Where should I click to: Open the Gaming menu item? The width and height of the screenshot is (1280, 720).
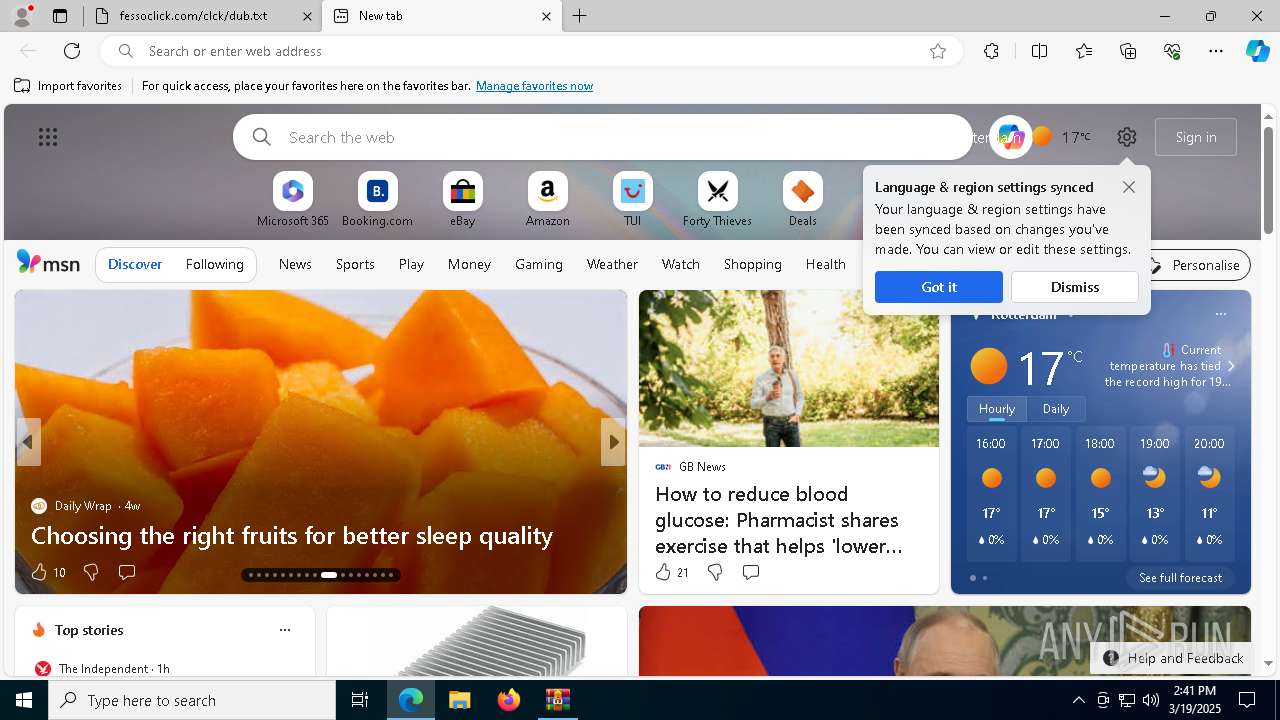pos(539,264)
